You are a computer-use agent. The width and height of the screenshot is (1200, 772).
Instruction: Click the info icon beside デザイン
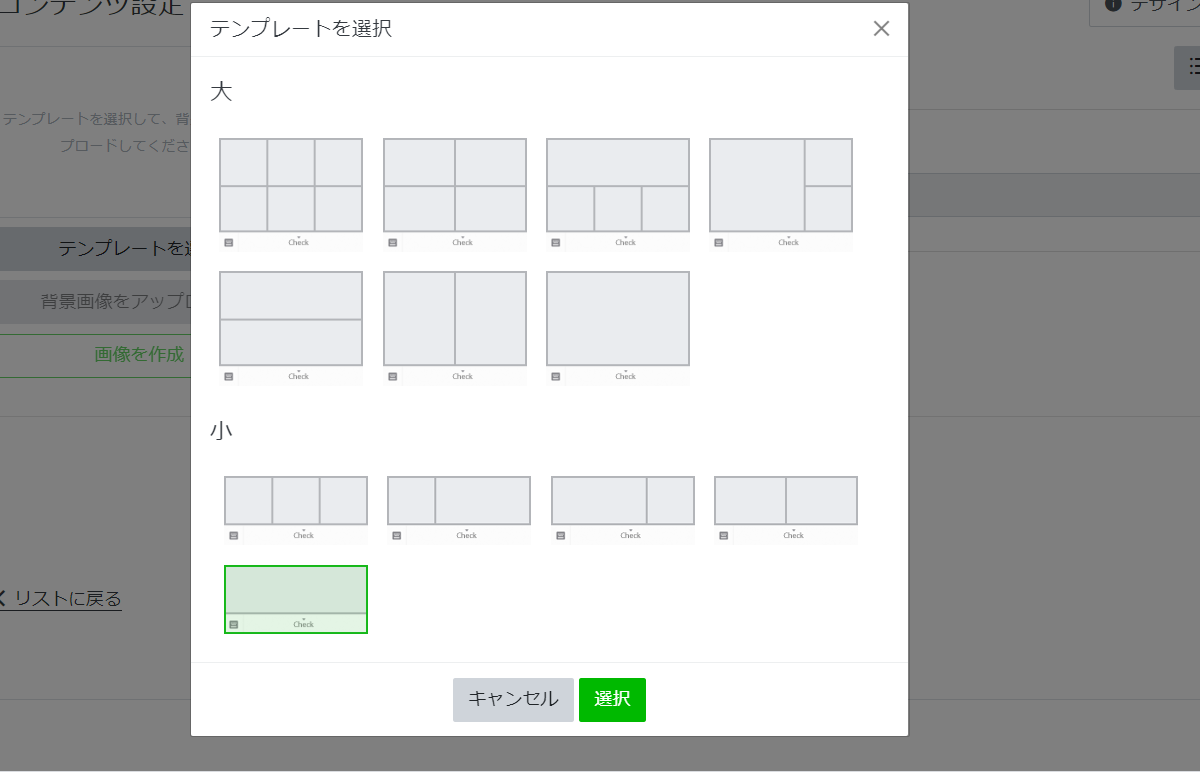(1113, 5)
